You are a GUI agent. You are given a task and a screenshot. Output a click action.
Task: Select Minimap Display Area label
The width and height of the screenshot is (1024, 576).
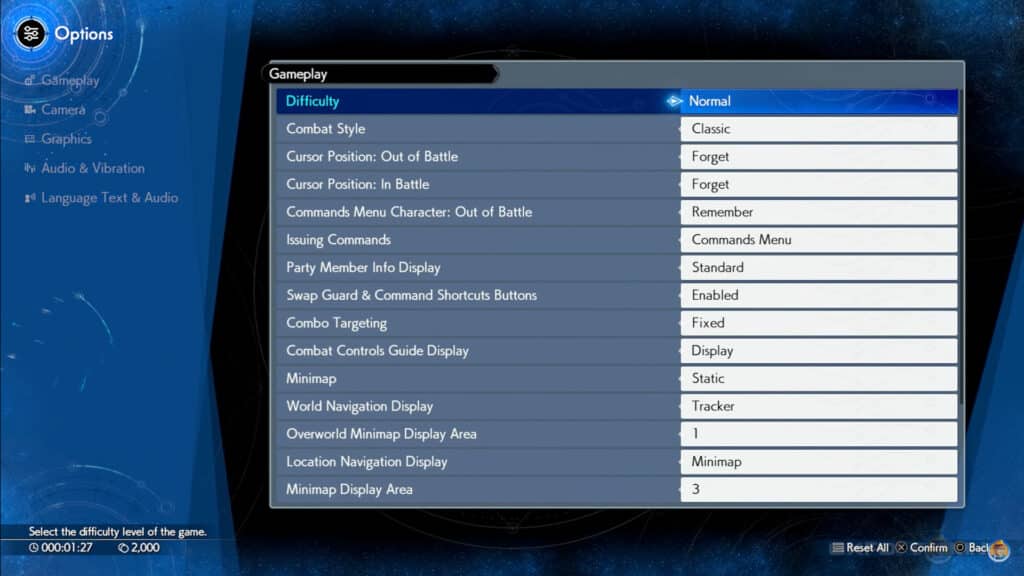pyautogui.click(x=349, y=489)
